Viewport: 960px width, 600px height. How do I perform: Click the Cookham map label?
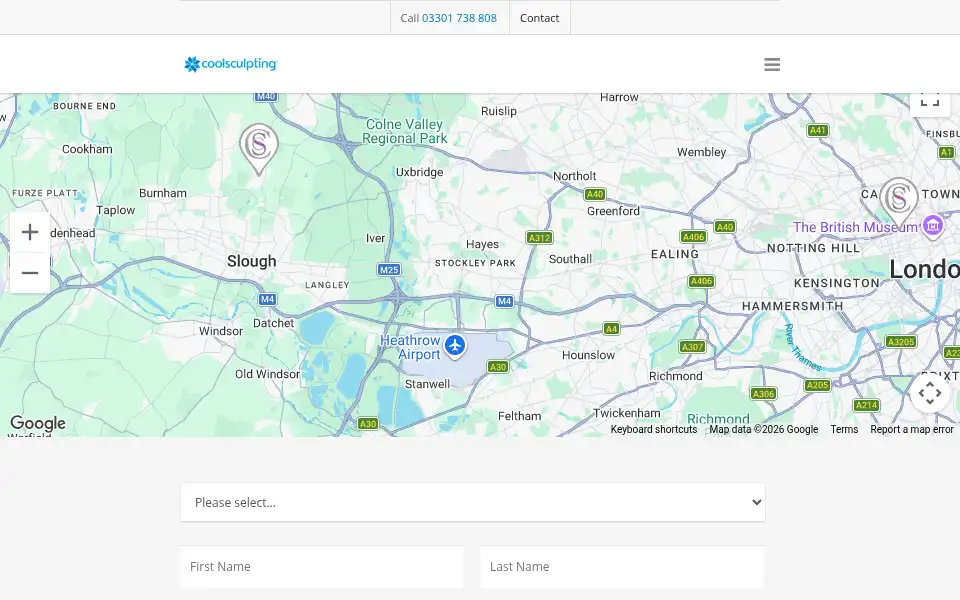[x=88, y=149]
